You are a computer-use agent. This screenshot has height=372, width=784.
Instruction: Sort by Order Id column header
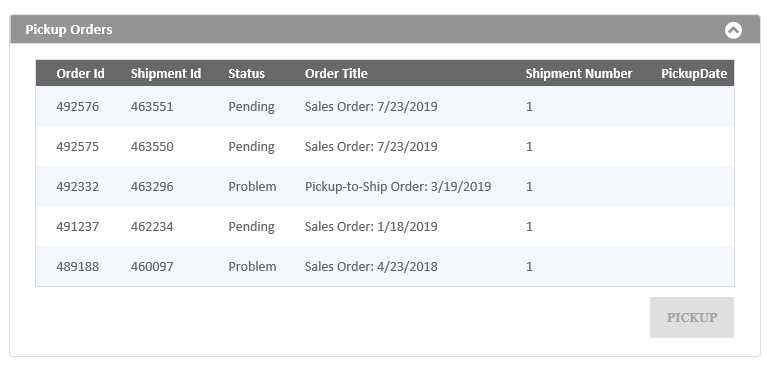click(x=80, y=74)
